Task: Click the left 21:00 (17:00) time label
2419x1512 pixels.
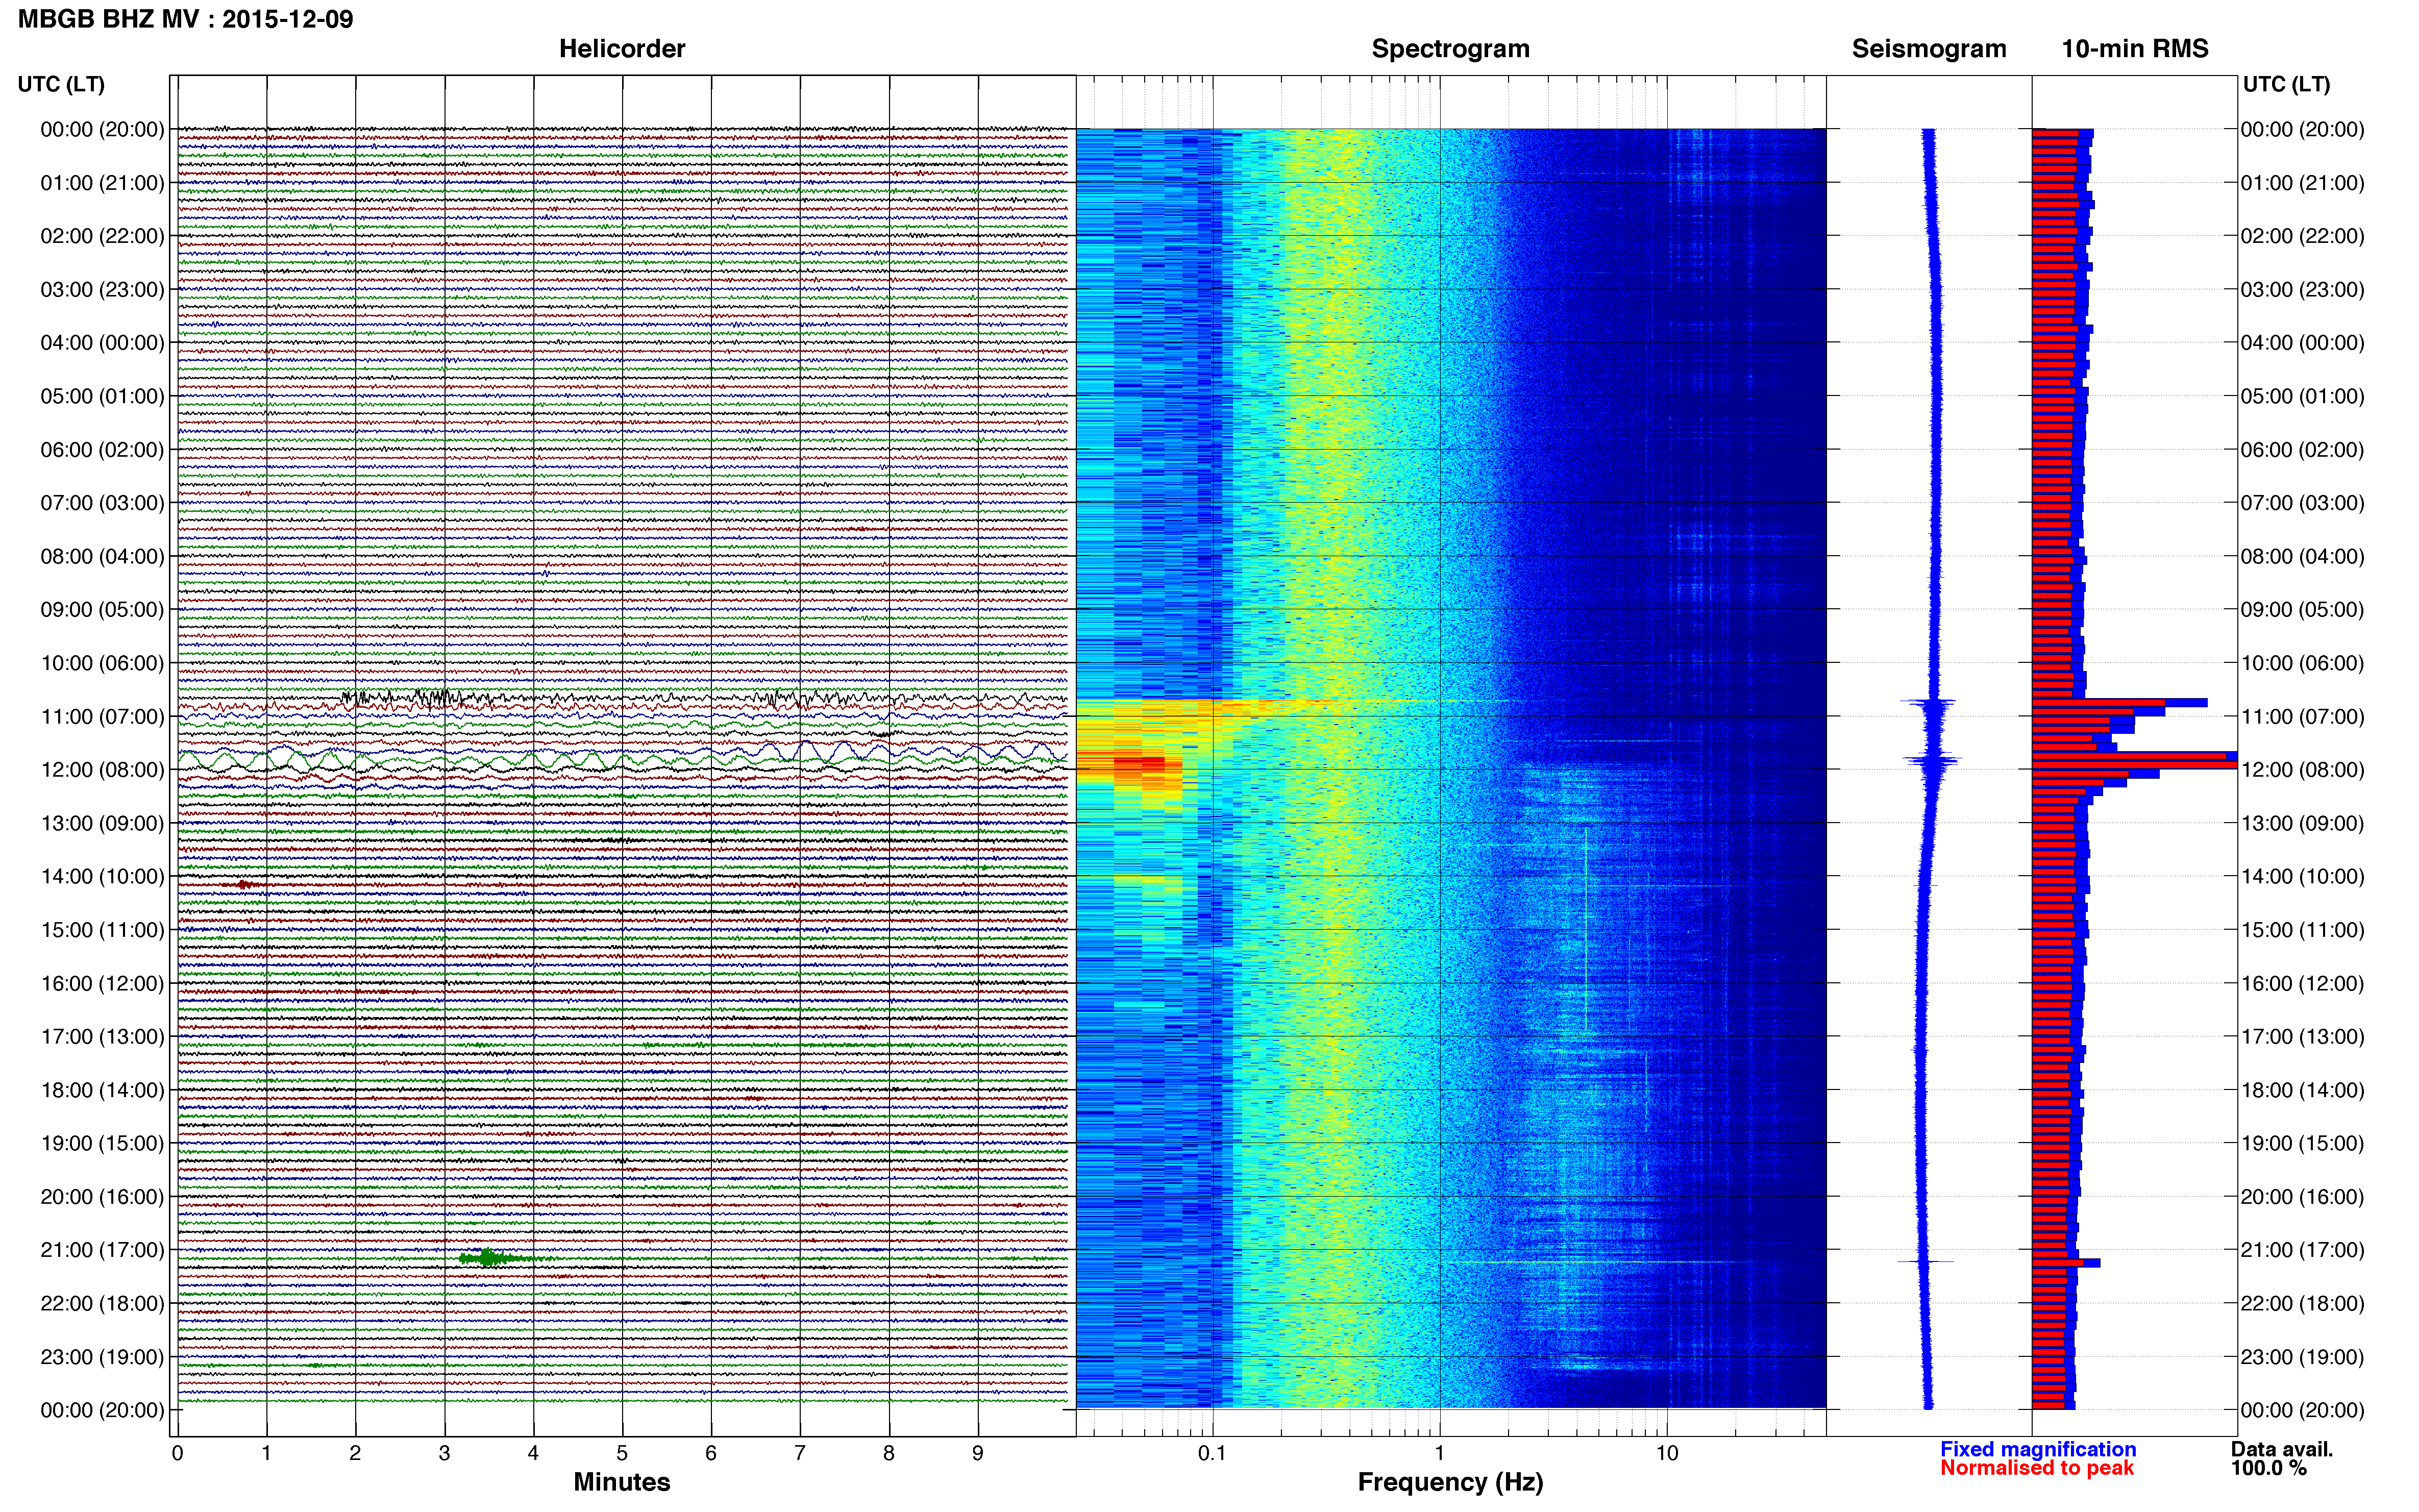Action: click(102, 1250)
